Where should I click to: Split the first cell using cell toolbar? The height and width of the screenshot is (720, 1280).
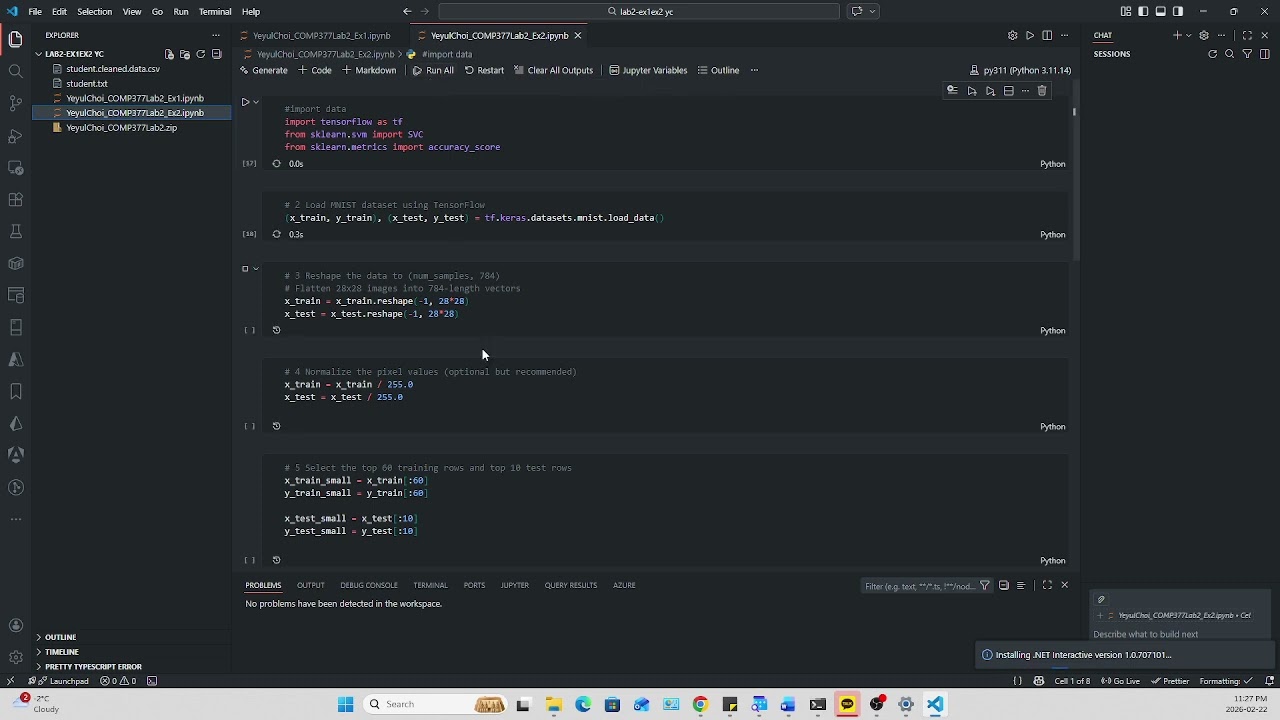click(x=1008, y=91)
